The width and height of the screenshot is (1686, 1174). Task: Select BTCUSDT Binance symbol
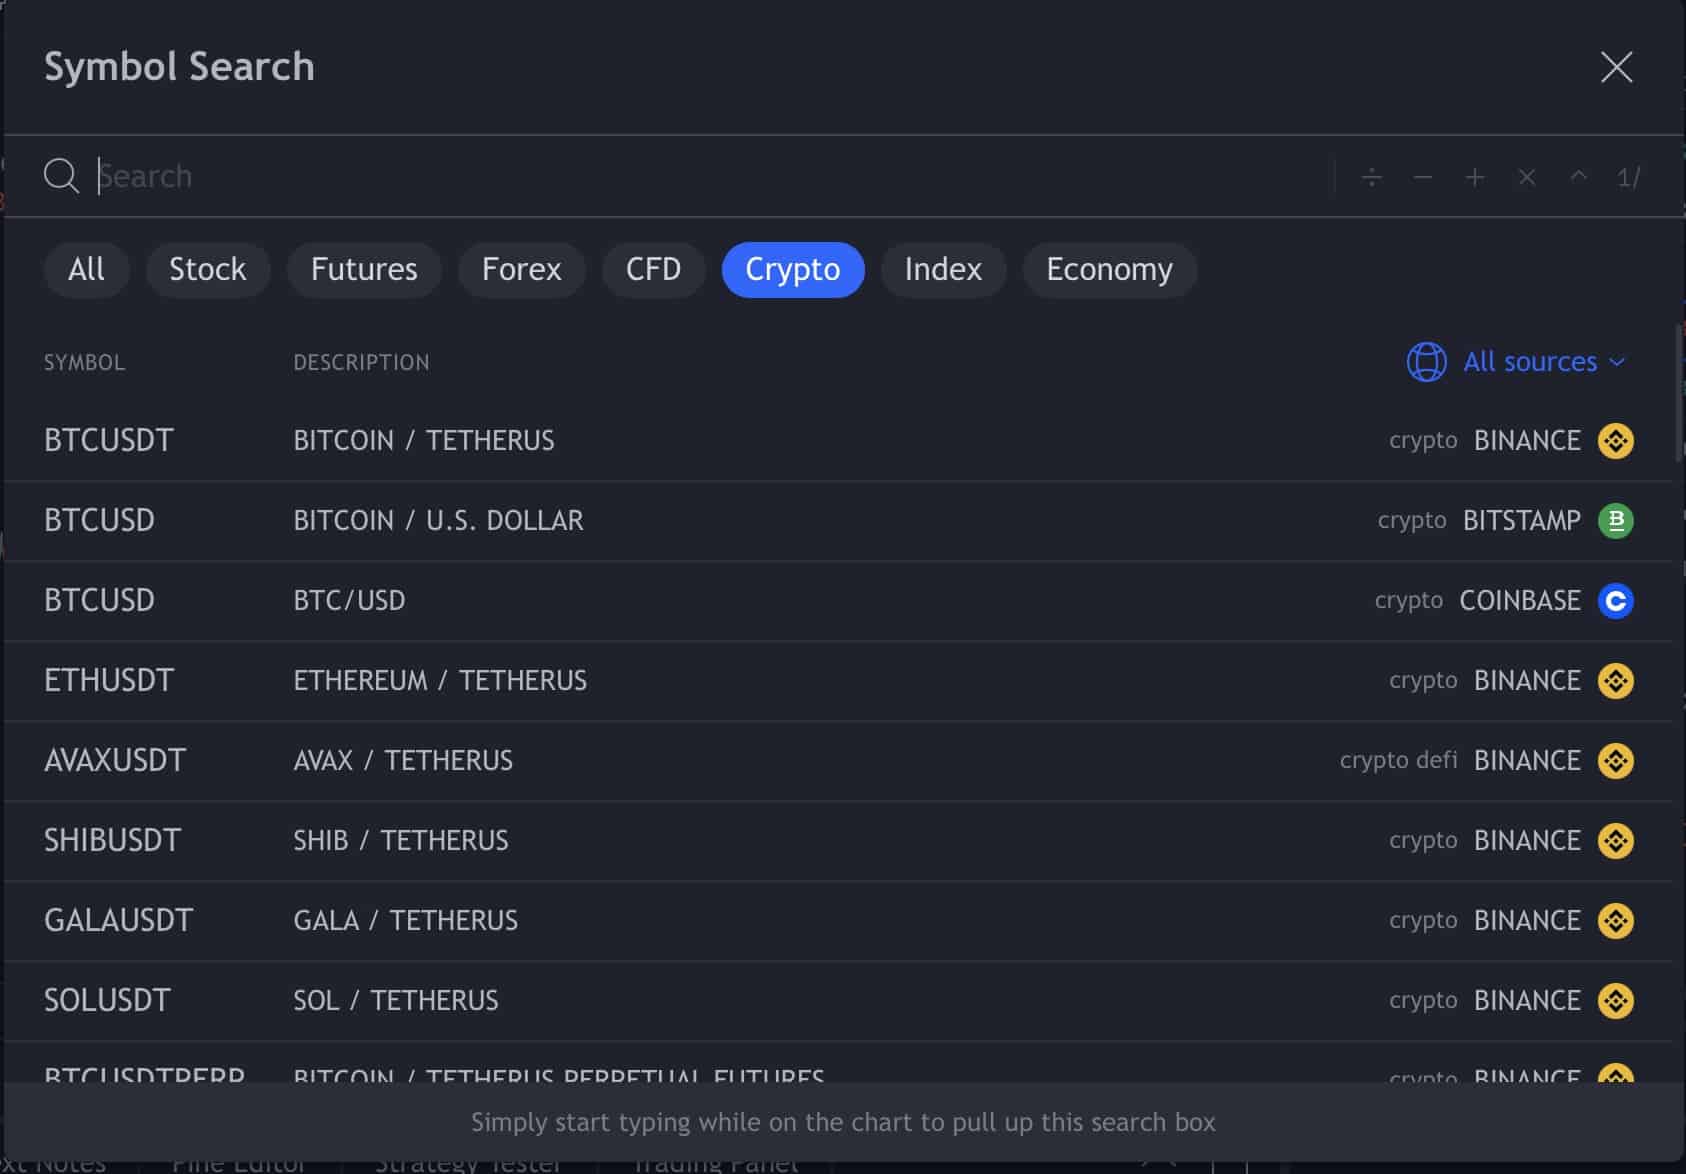[x=838, y=441]
